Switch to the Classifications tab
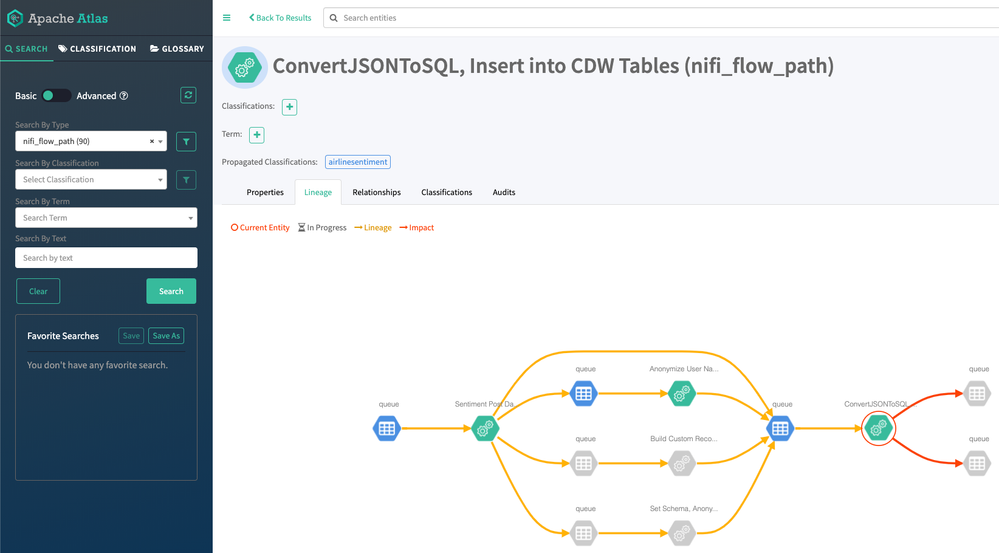The height and width of the screenshot is (553, 999). [x=447, y=192]
